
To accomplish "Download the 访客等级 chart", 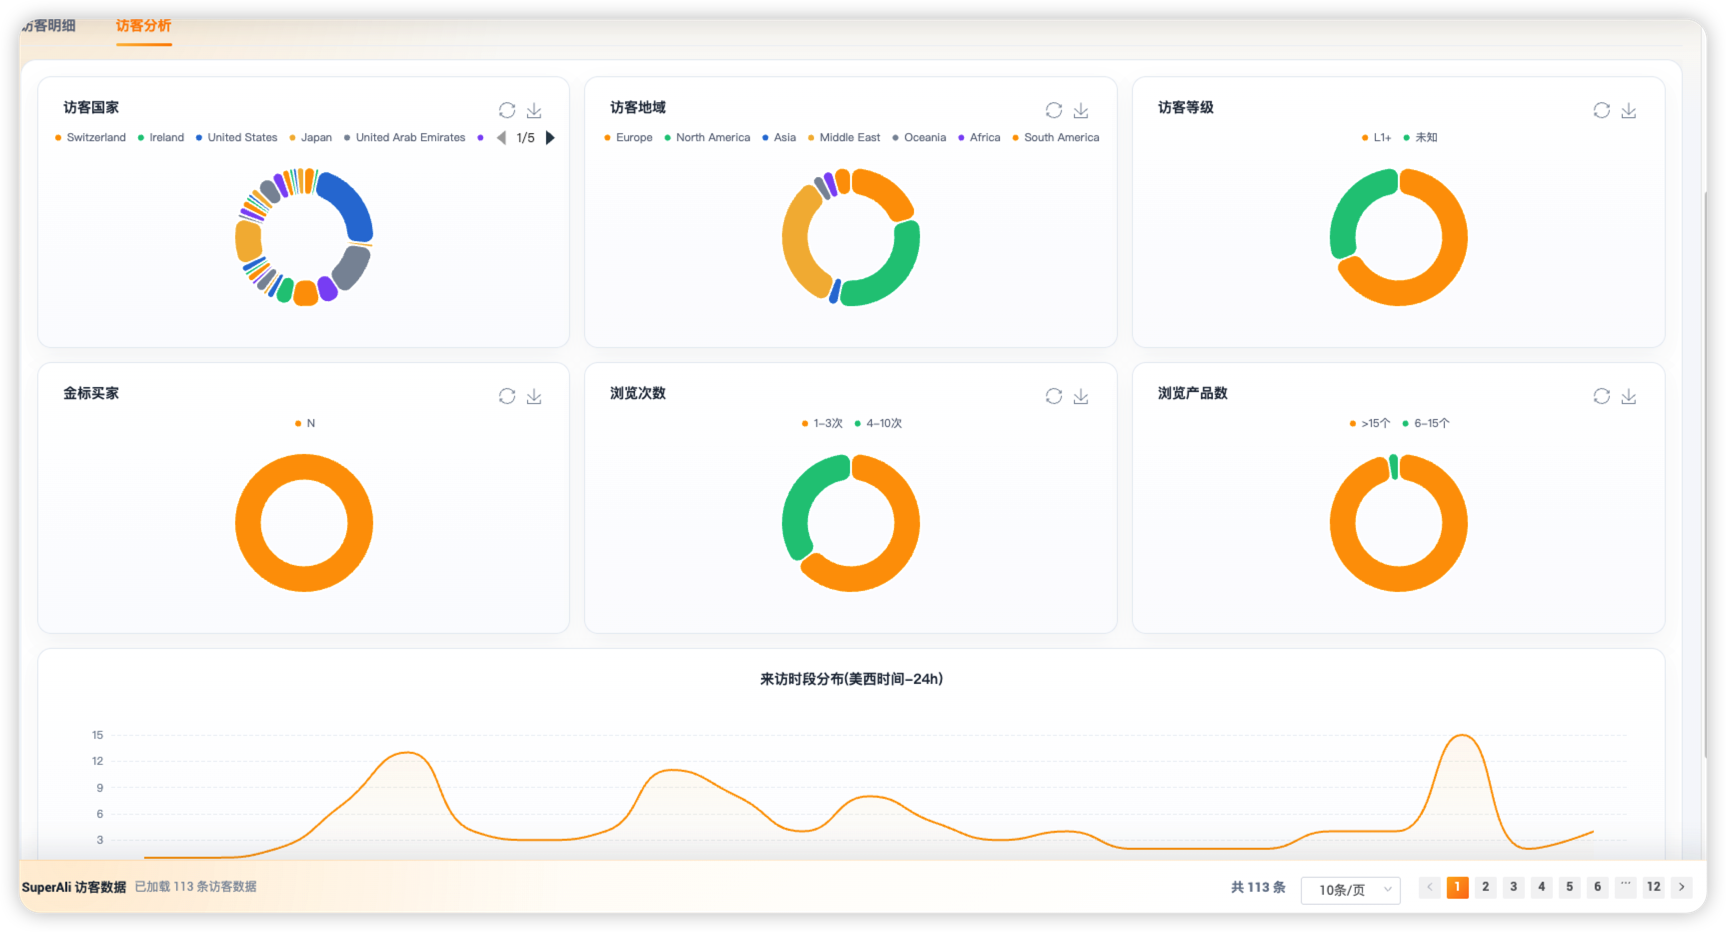I will pyautogui.click(x=1629, y=110).
